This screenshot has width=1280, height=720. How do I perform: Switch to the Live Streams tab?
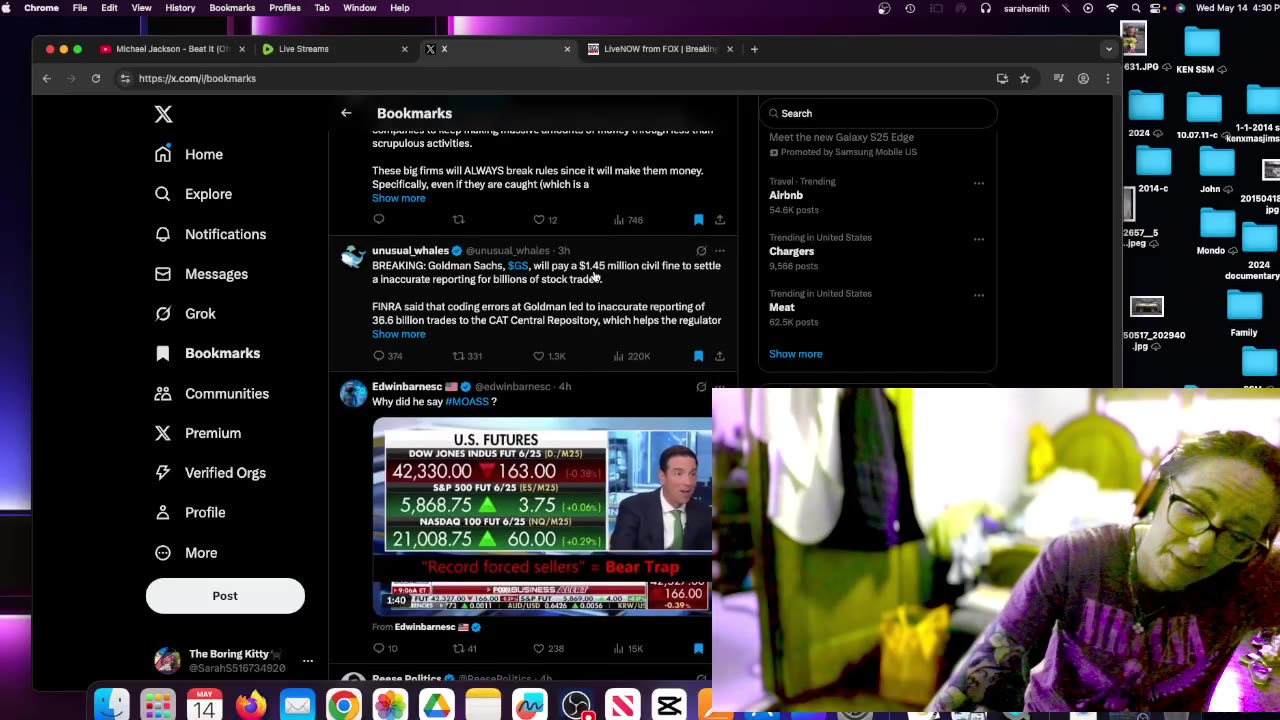click(x=334, y=49)
